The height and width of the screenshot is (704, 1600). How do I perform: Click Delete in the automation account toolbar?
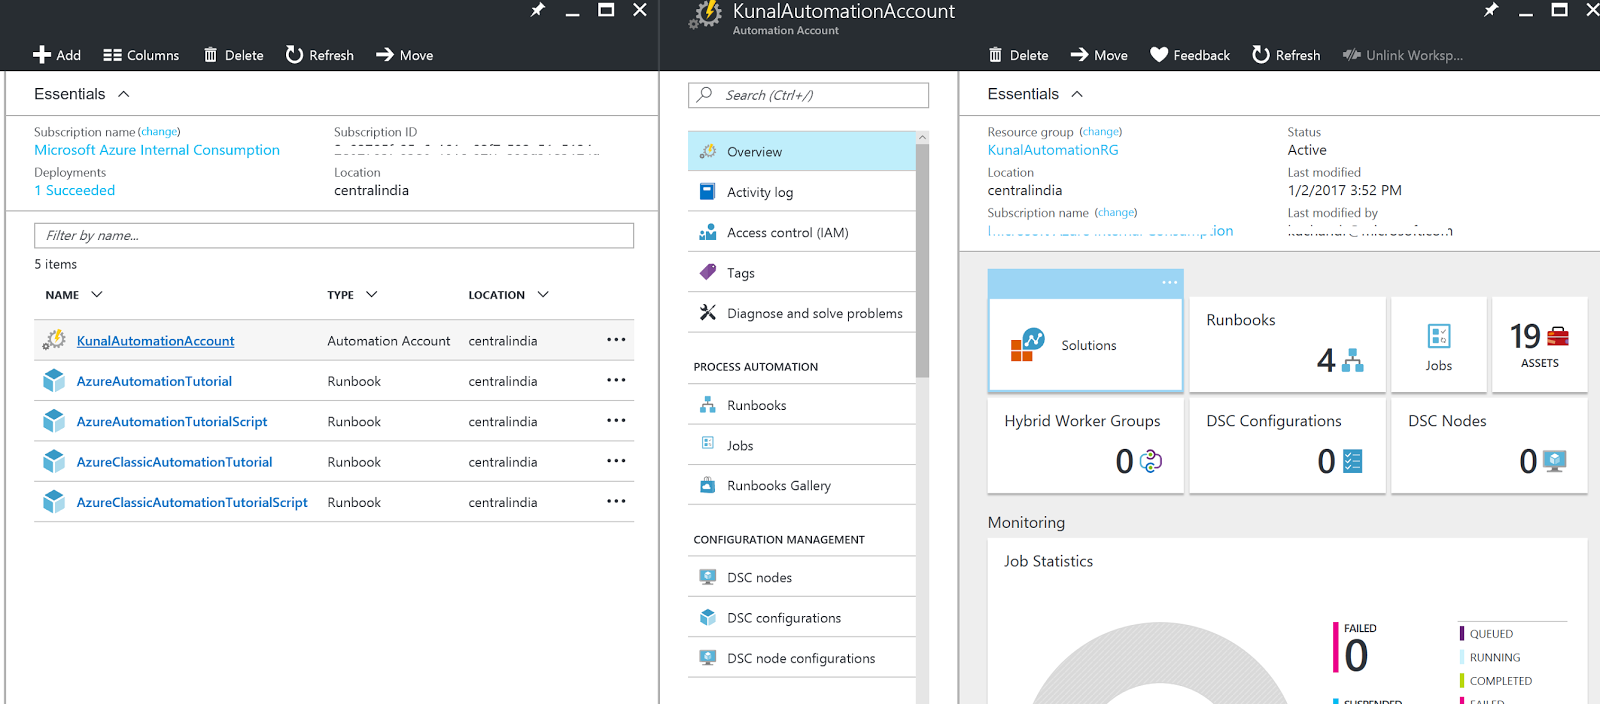click(1018, 55)
